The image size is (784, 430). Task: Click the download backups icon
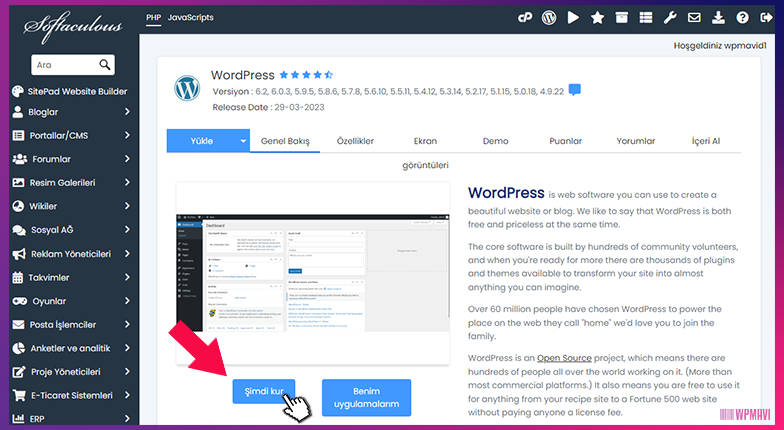click(718, 18)
